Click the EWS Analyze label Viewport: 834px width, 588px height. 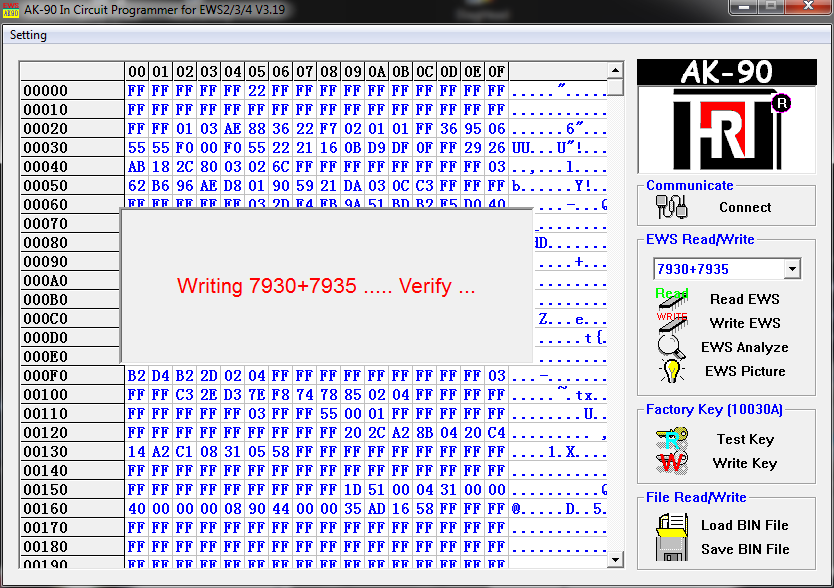click(x=744, y=347)
